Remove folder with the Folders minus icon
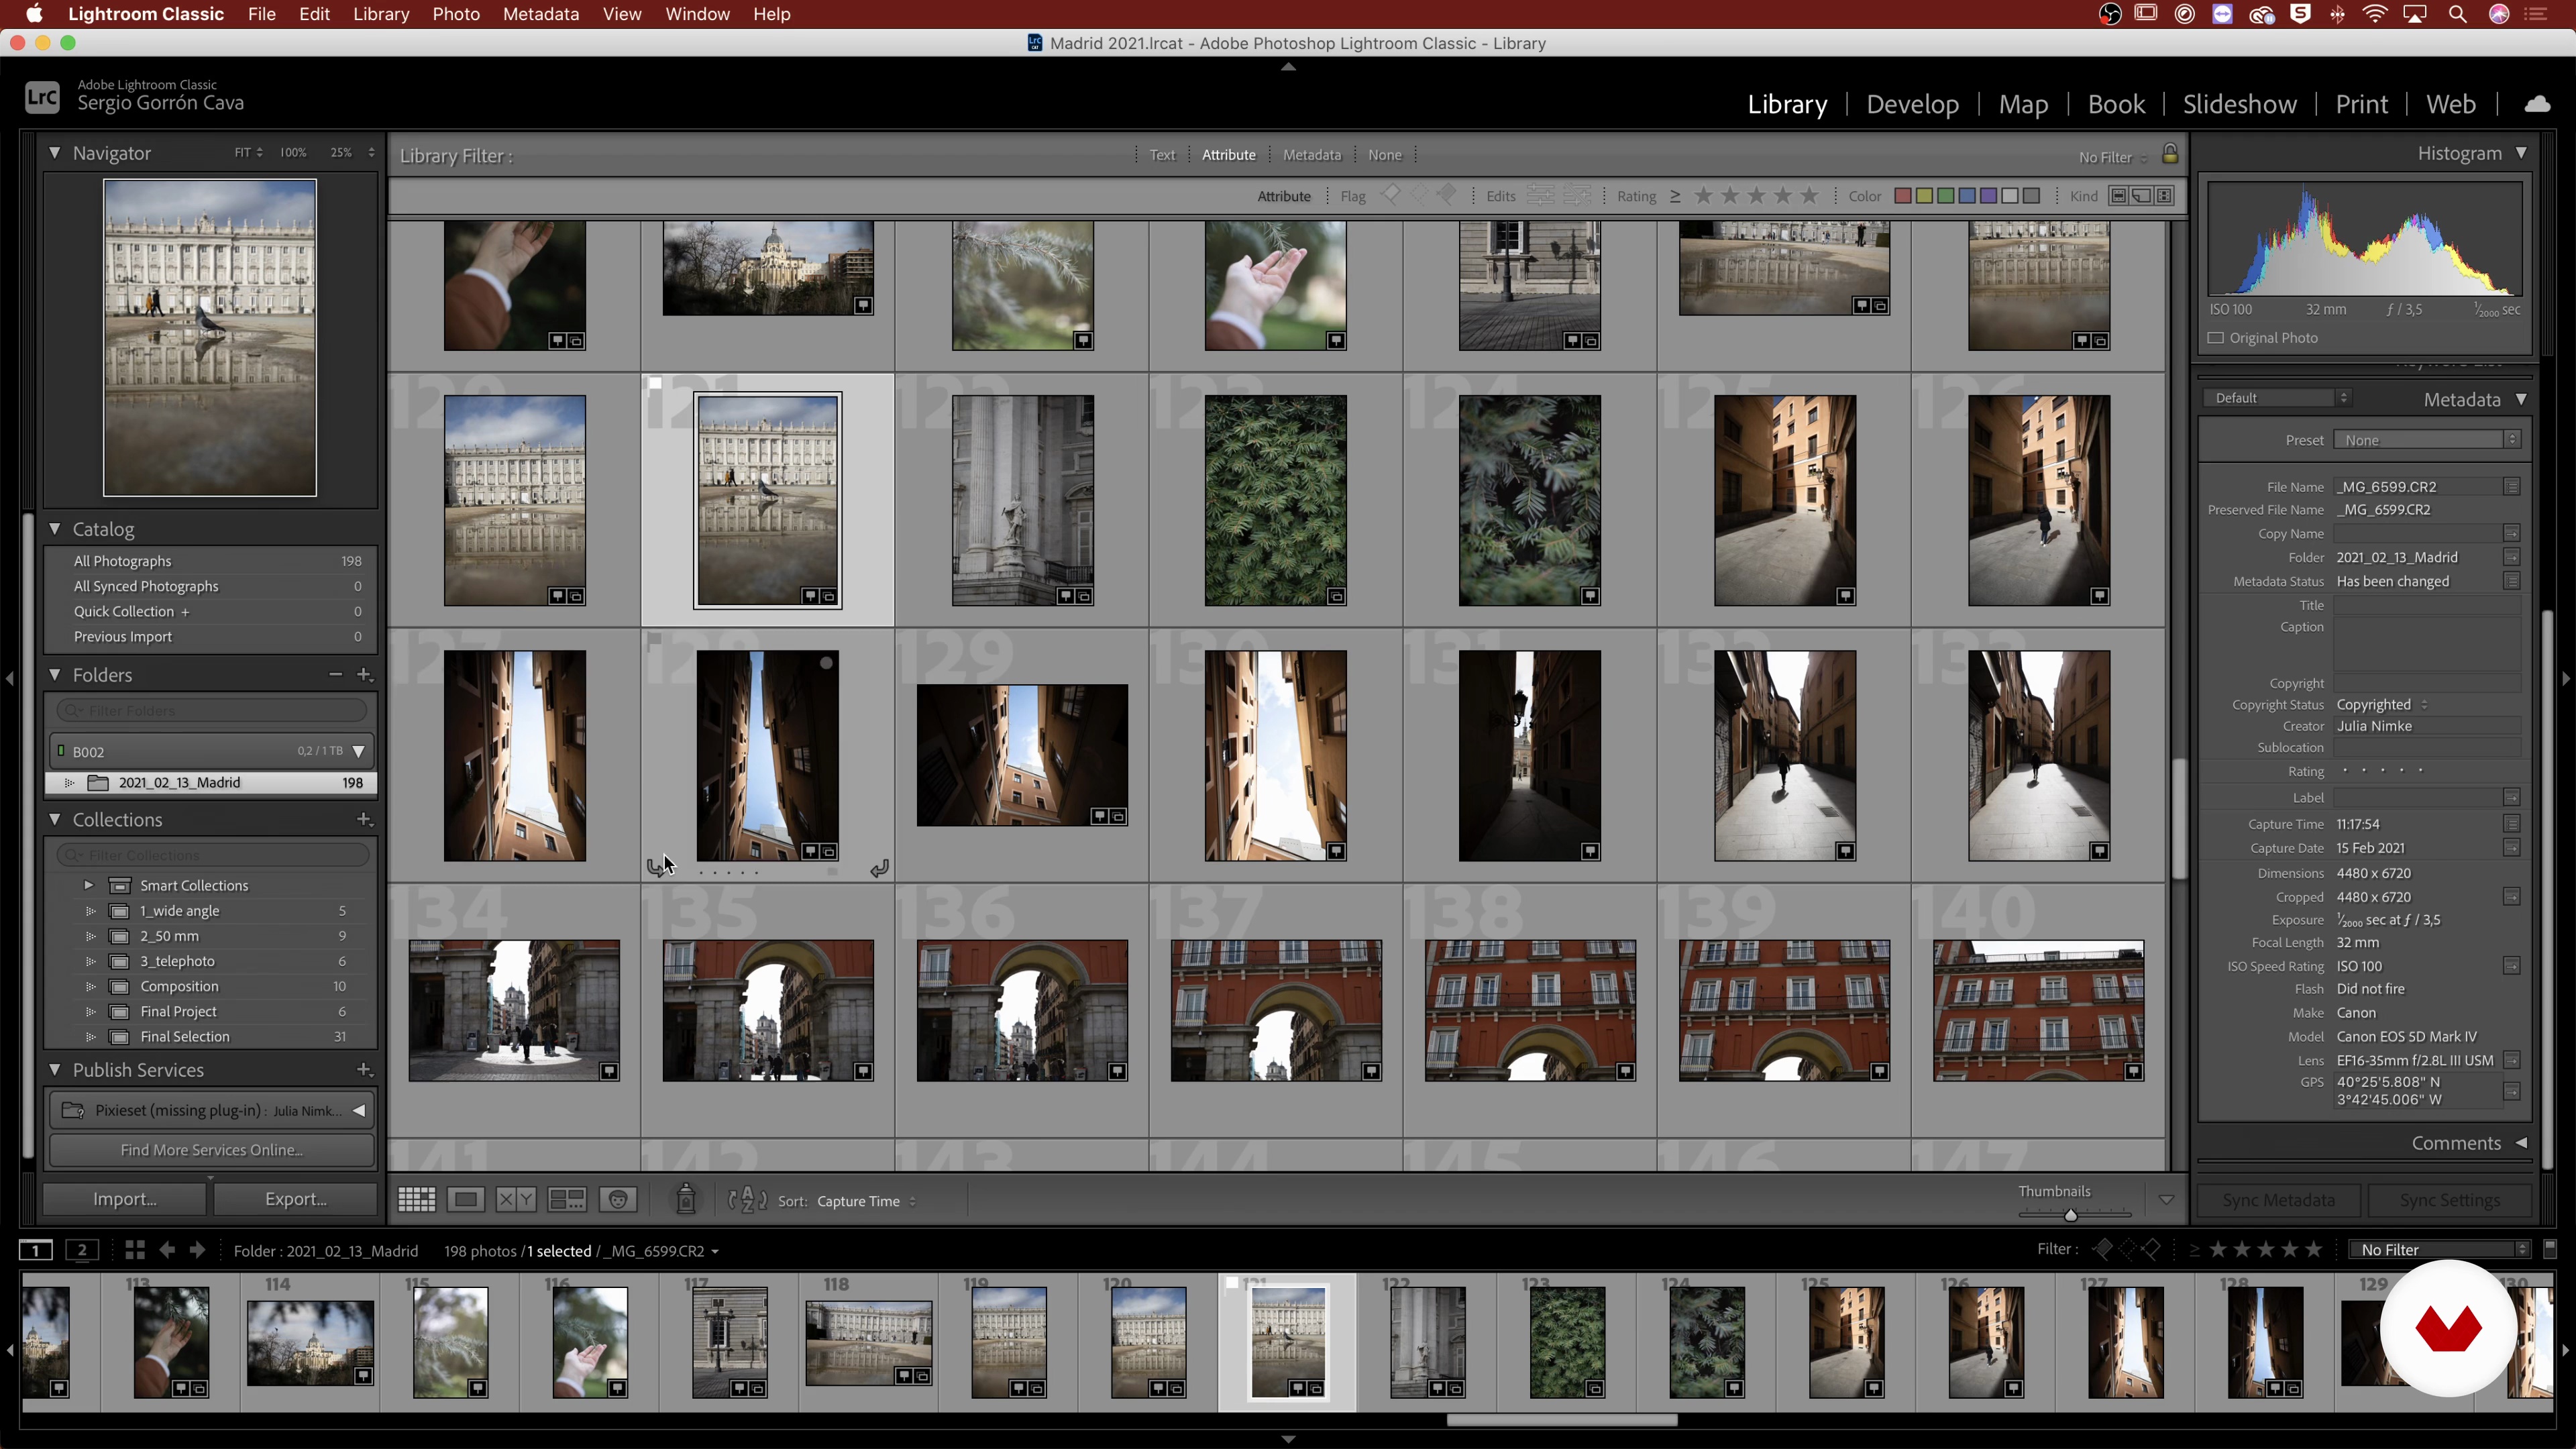The height and width of the screenshot is (1449, 2576). coord(335,675)
